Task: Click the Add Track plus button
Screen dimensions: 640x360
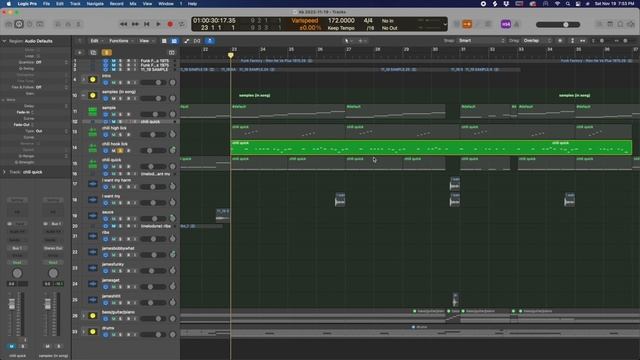Action: [80, 53]
